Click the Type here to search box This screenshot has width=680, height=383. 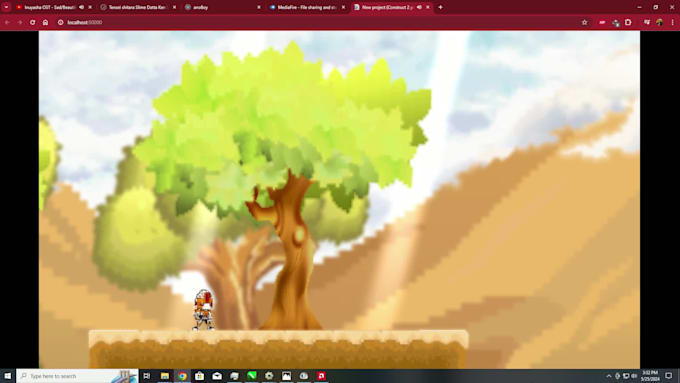coord(77,376)
